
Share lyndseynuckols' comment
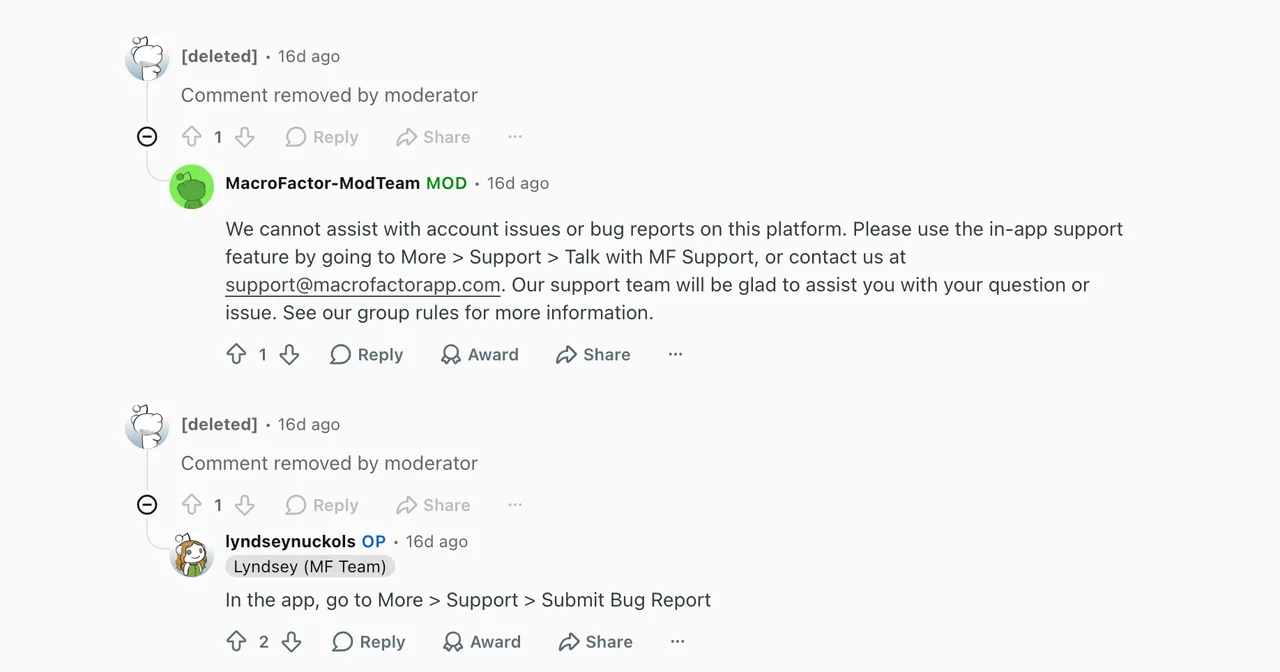click(595, 641)
